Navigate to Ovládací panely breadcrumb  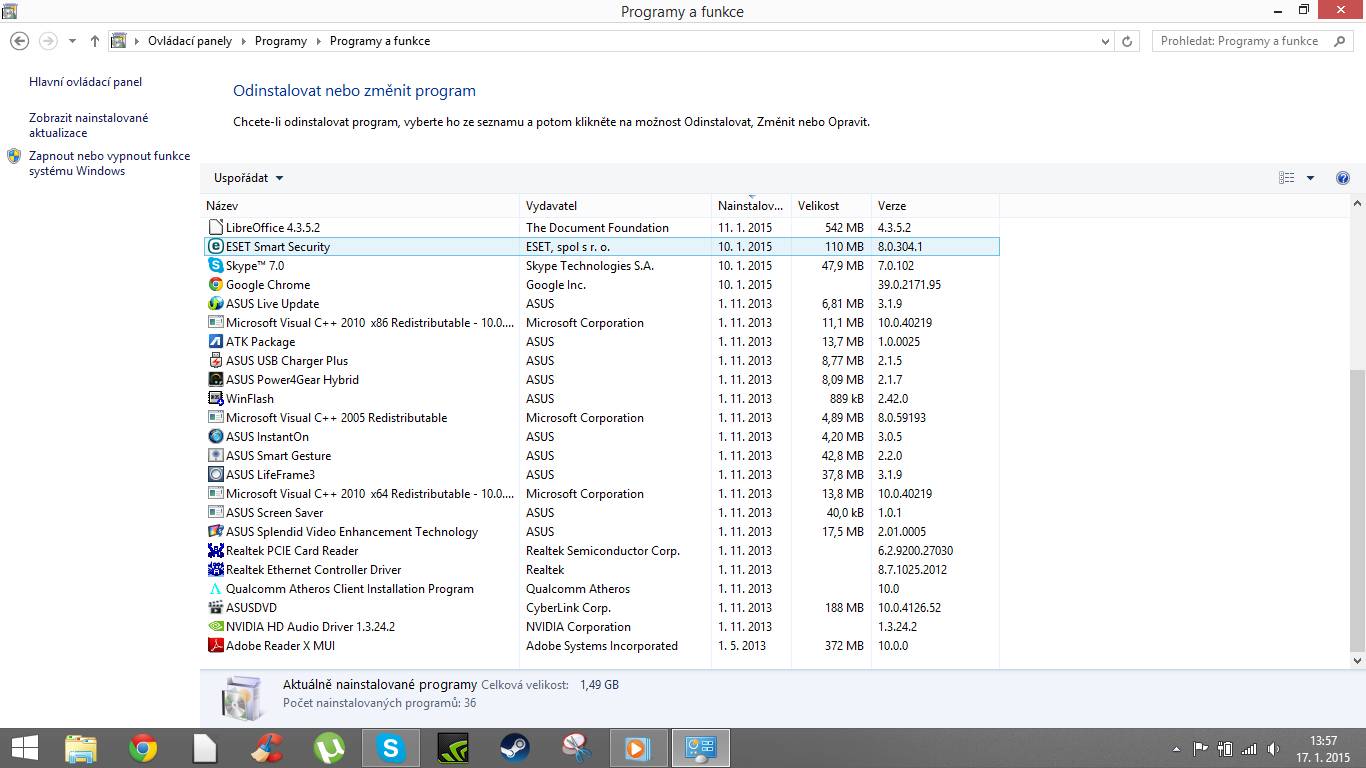tap(190, 41)
